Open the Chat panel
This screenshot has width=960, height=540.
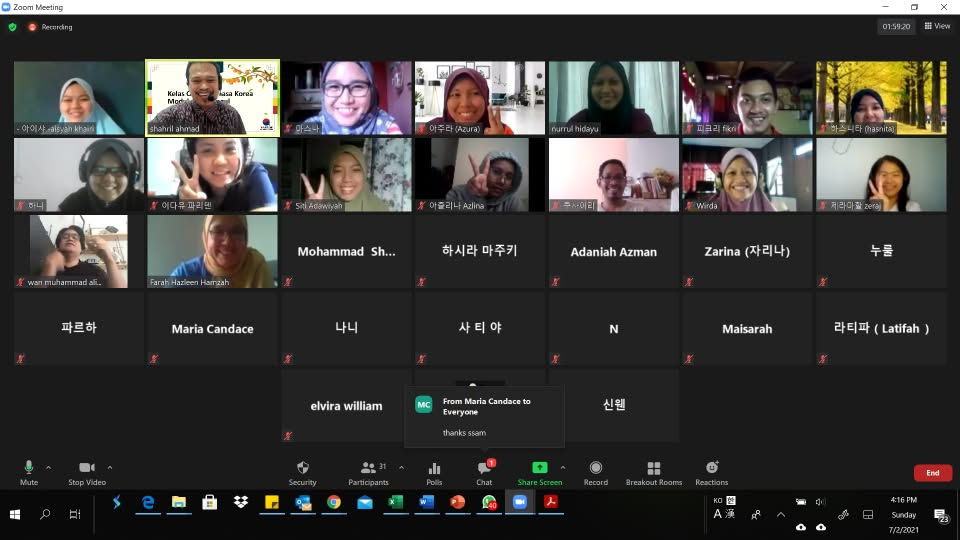(x=484, y=473)
